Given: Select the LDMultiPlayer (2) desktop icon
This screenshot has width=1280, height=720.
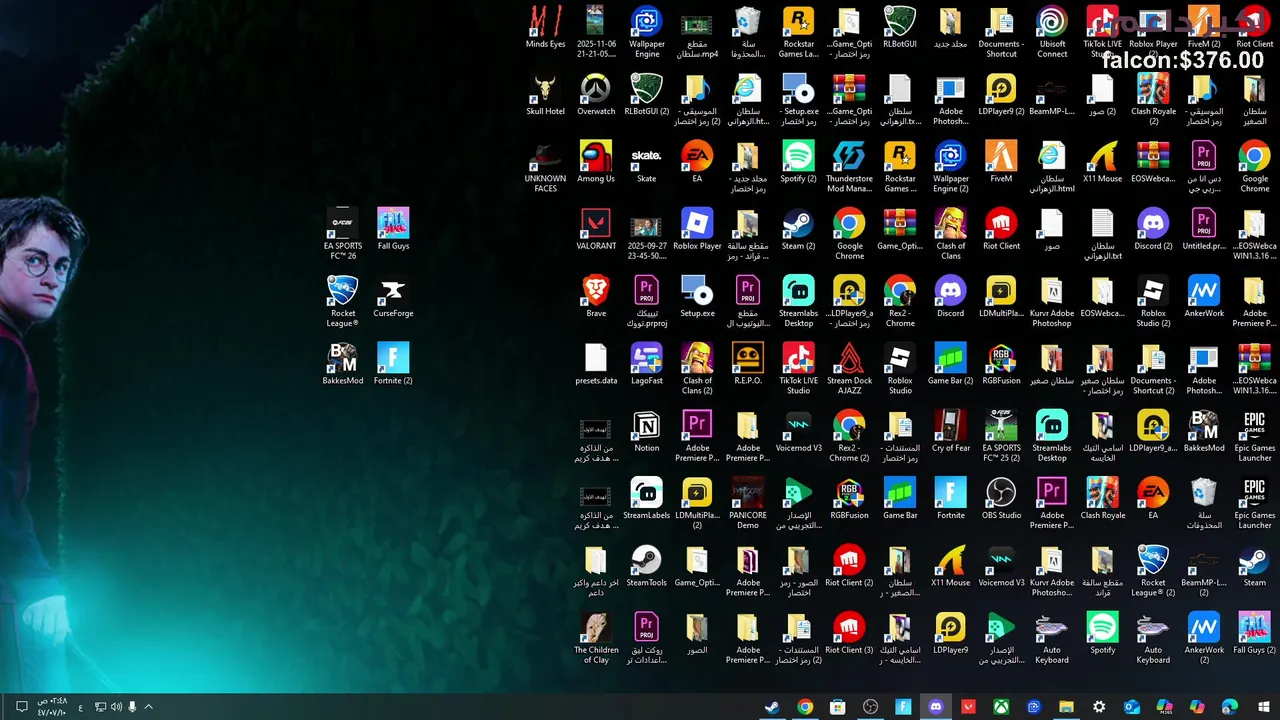Looking at the screenshot, I should click(697, 503).
